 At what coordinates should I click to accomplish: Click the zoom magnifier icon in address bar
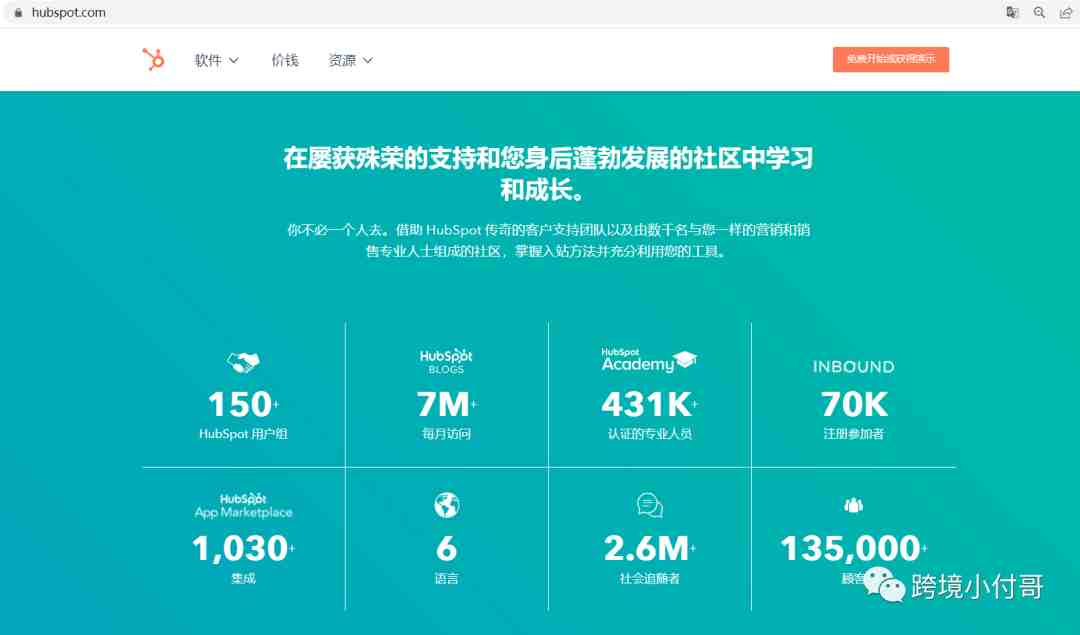tap(1039, 12)
